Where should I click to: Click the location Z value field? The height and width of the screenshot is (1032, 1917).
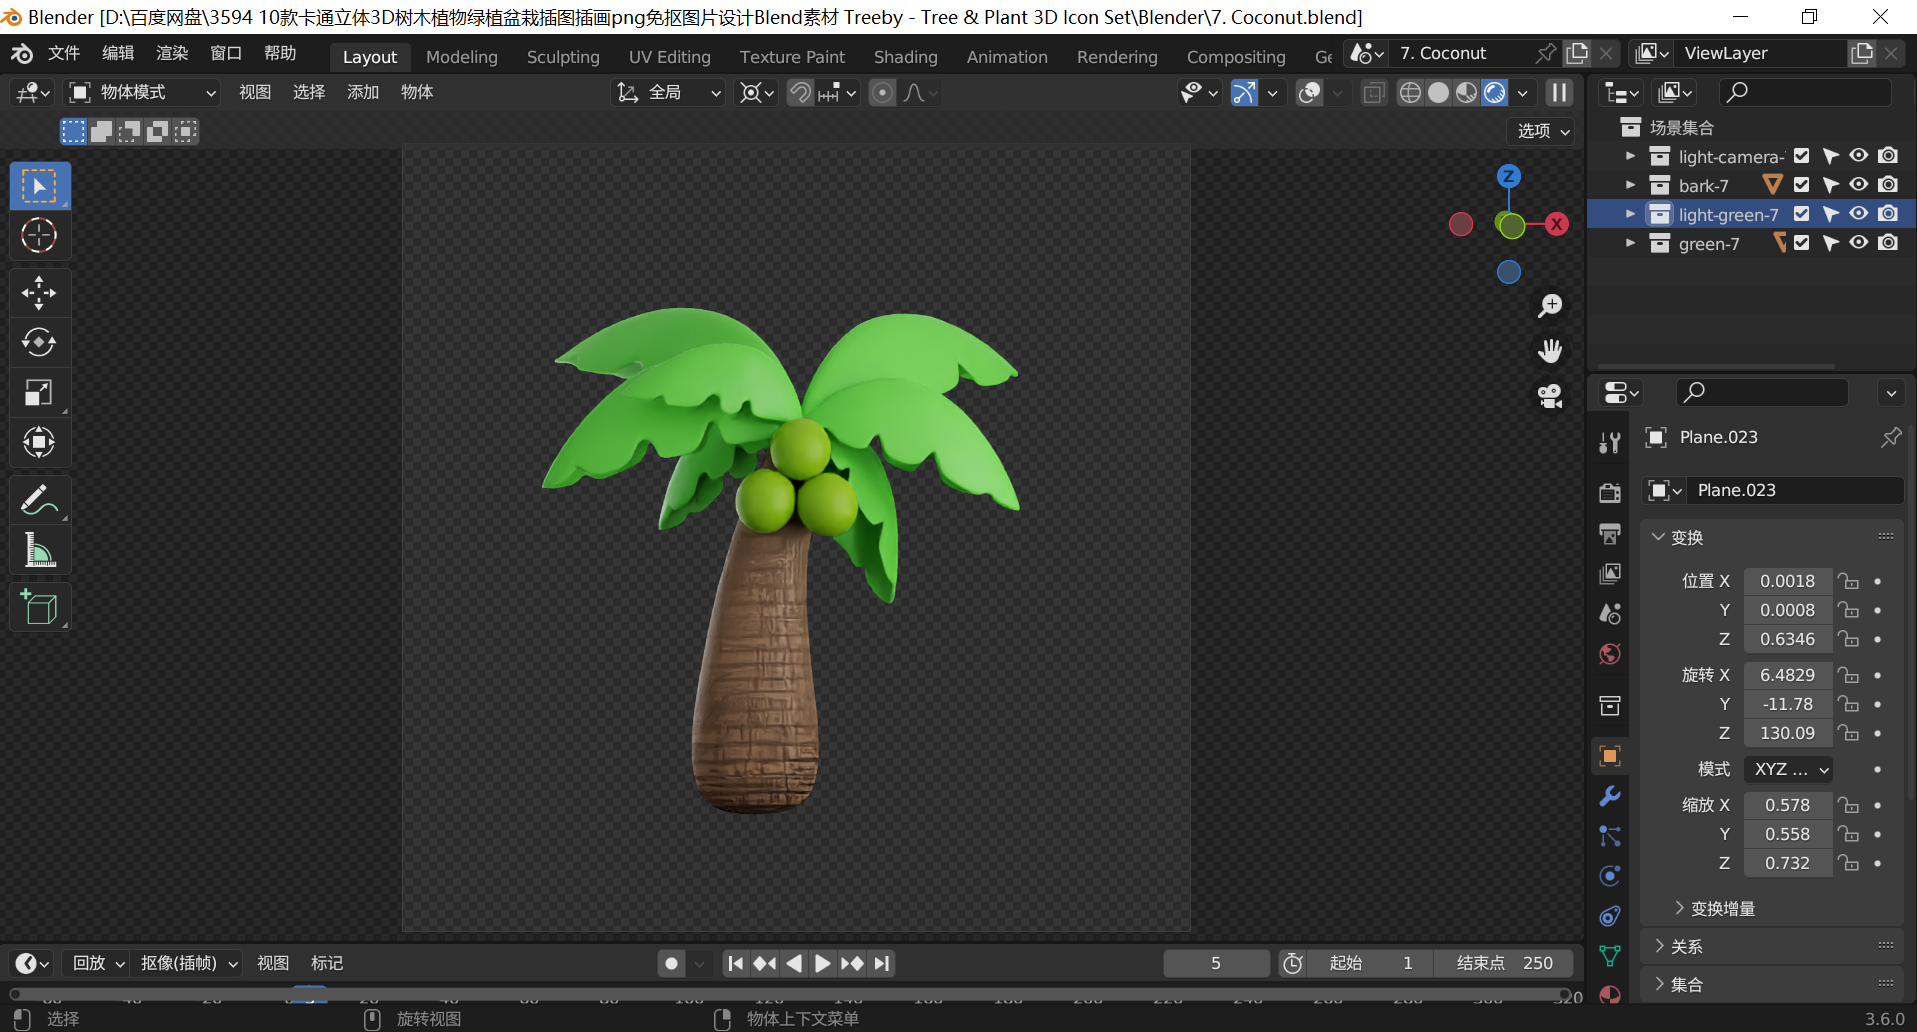click(1788, 639)
